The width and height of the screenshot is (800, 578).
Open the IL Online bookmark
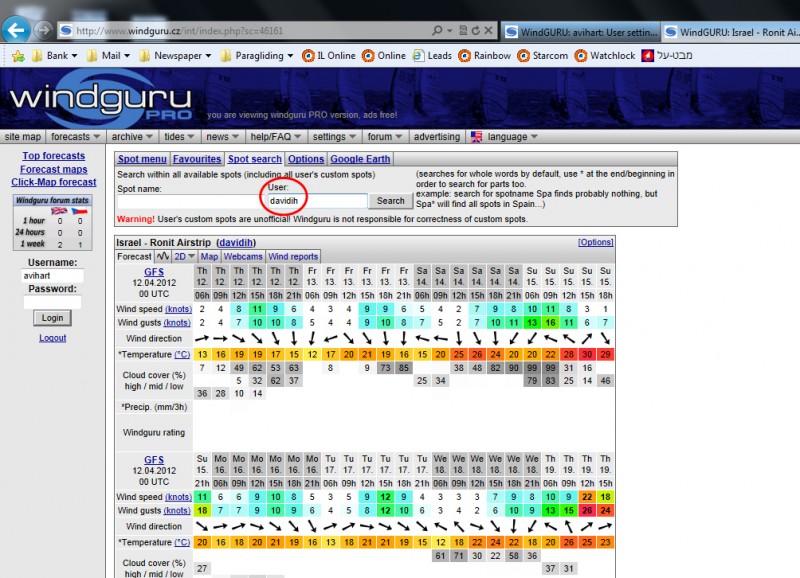[329, 56]
